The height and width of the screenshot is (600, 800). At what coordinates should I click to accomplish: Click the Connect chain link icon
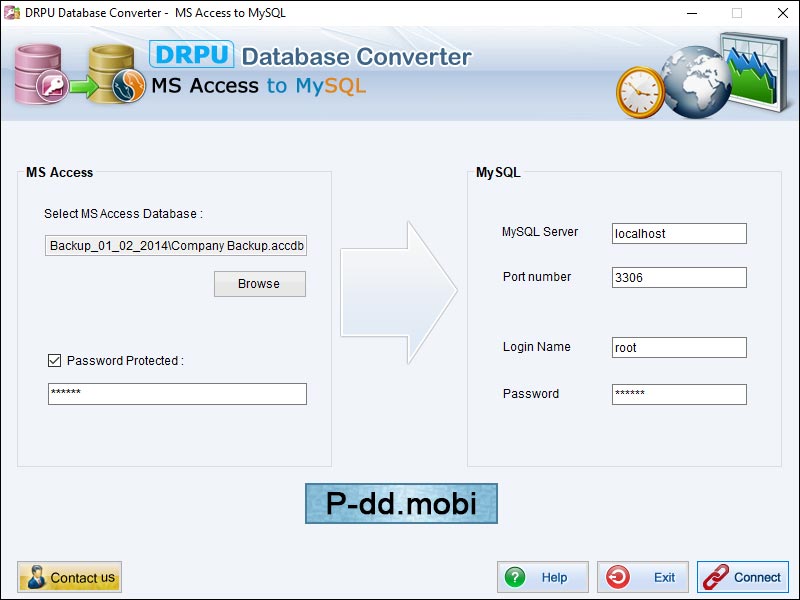point(714,577)
